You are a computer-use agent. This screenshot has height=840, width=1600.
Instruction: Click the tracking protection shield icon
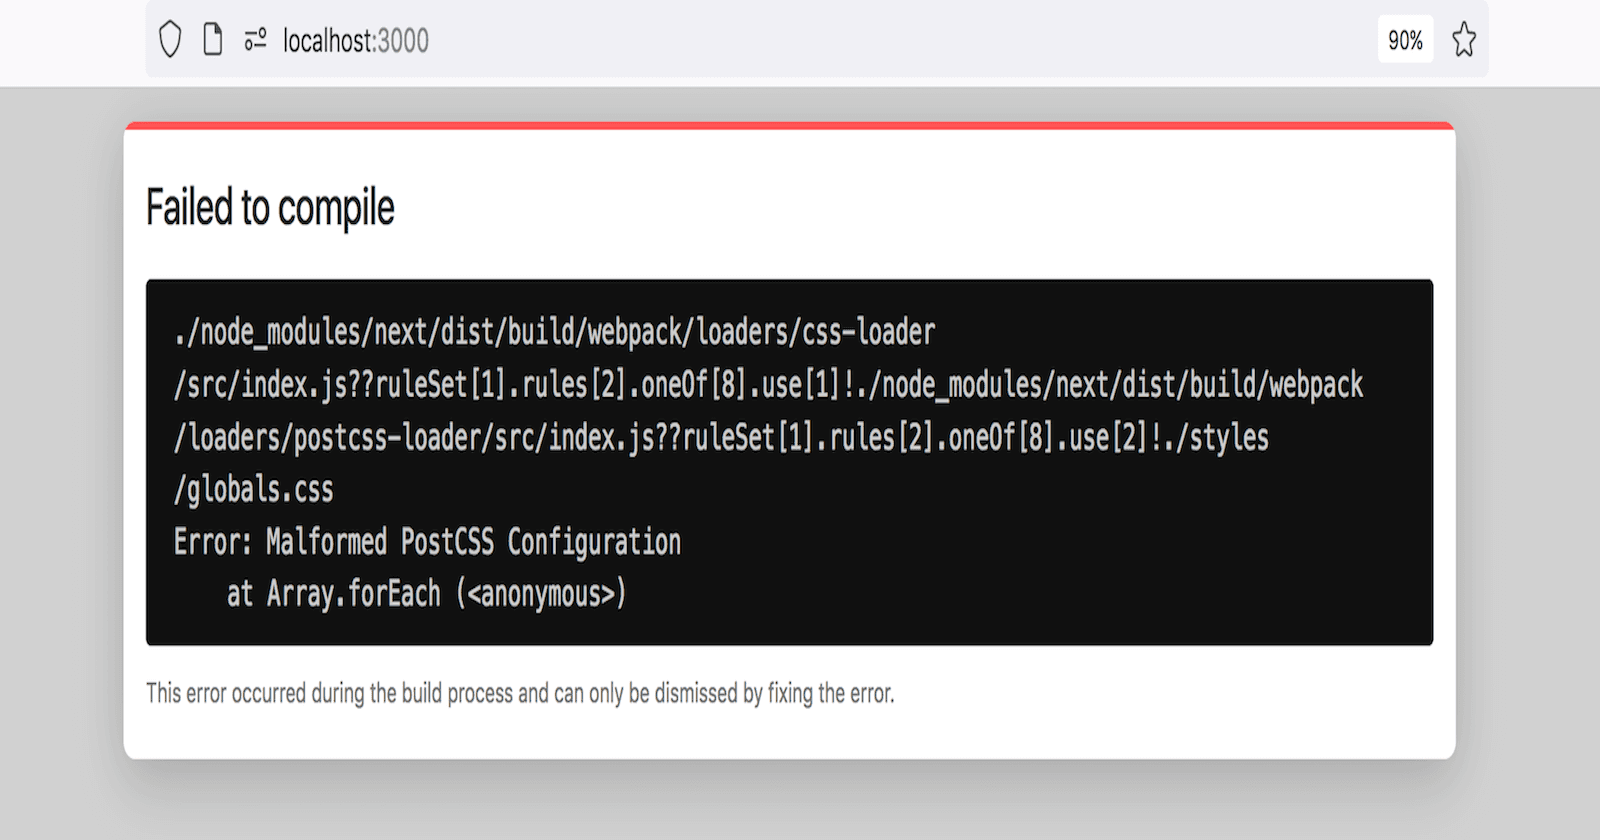pyautogui.click(x=170, y=40)
